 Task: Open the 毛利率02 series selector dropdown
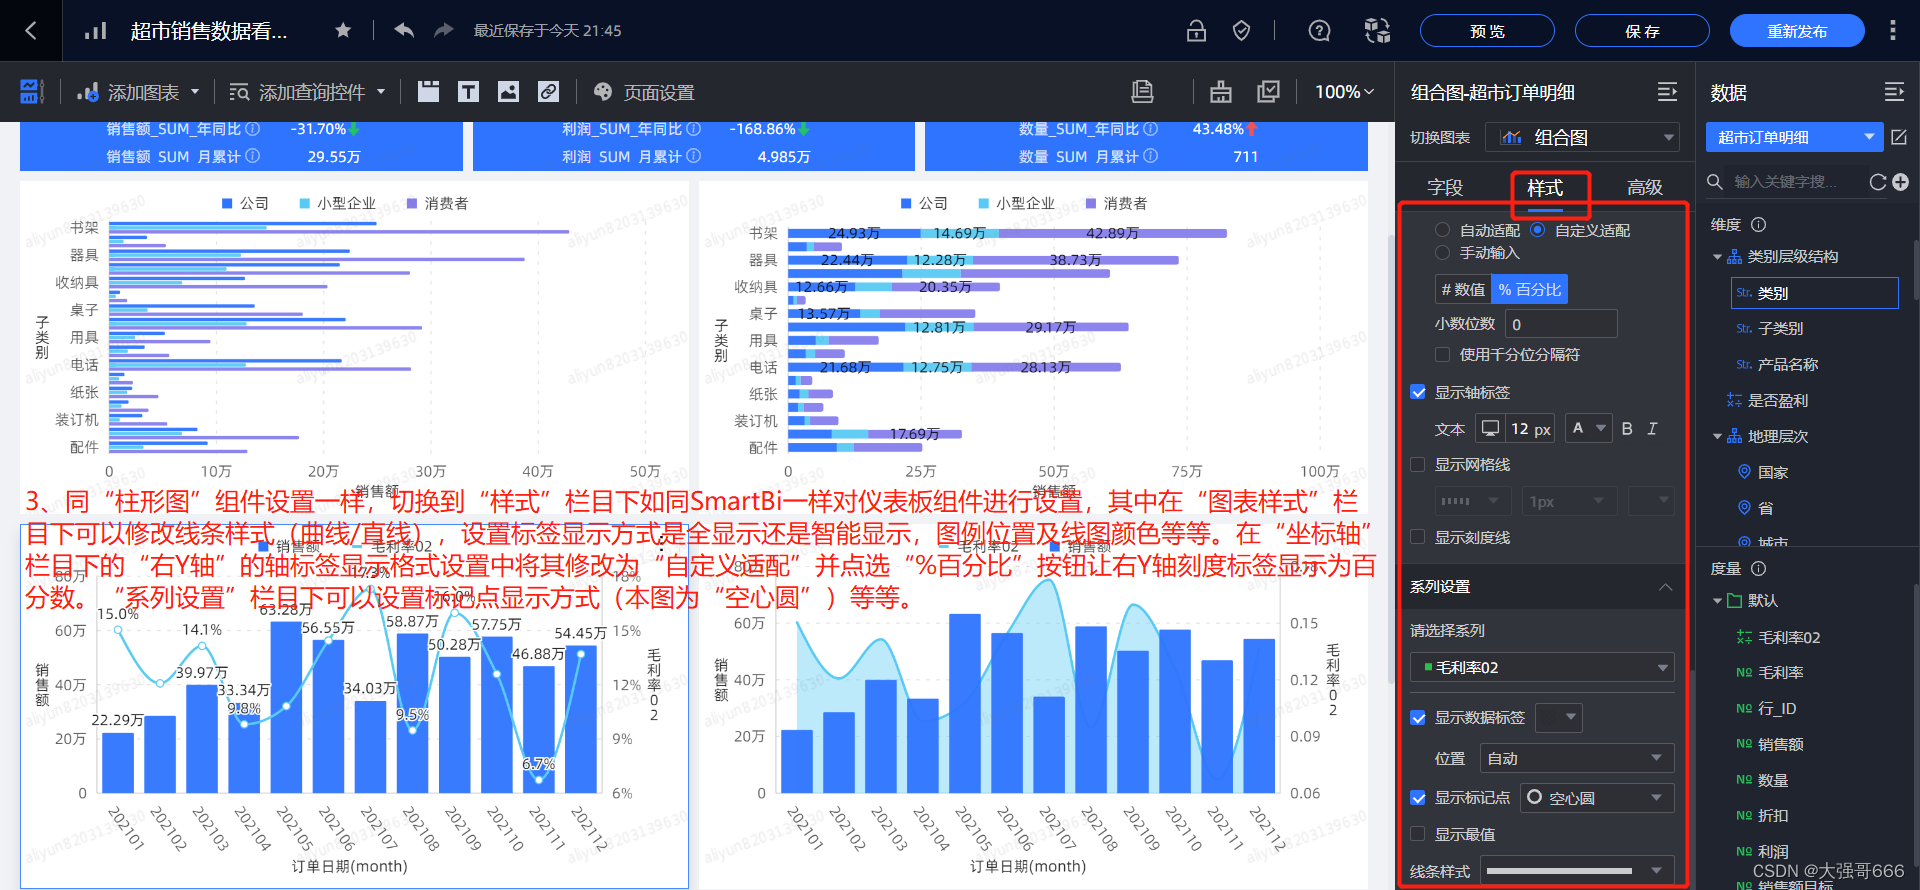pyautogui.click(x=1542, y=667)
